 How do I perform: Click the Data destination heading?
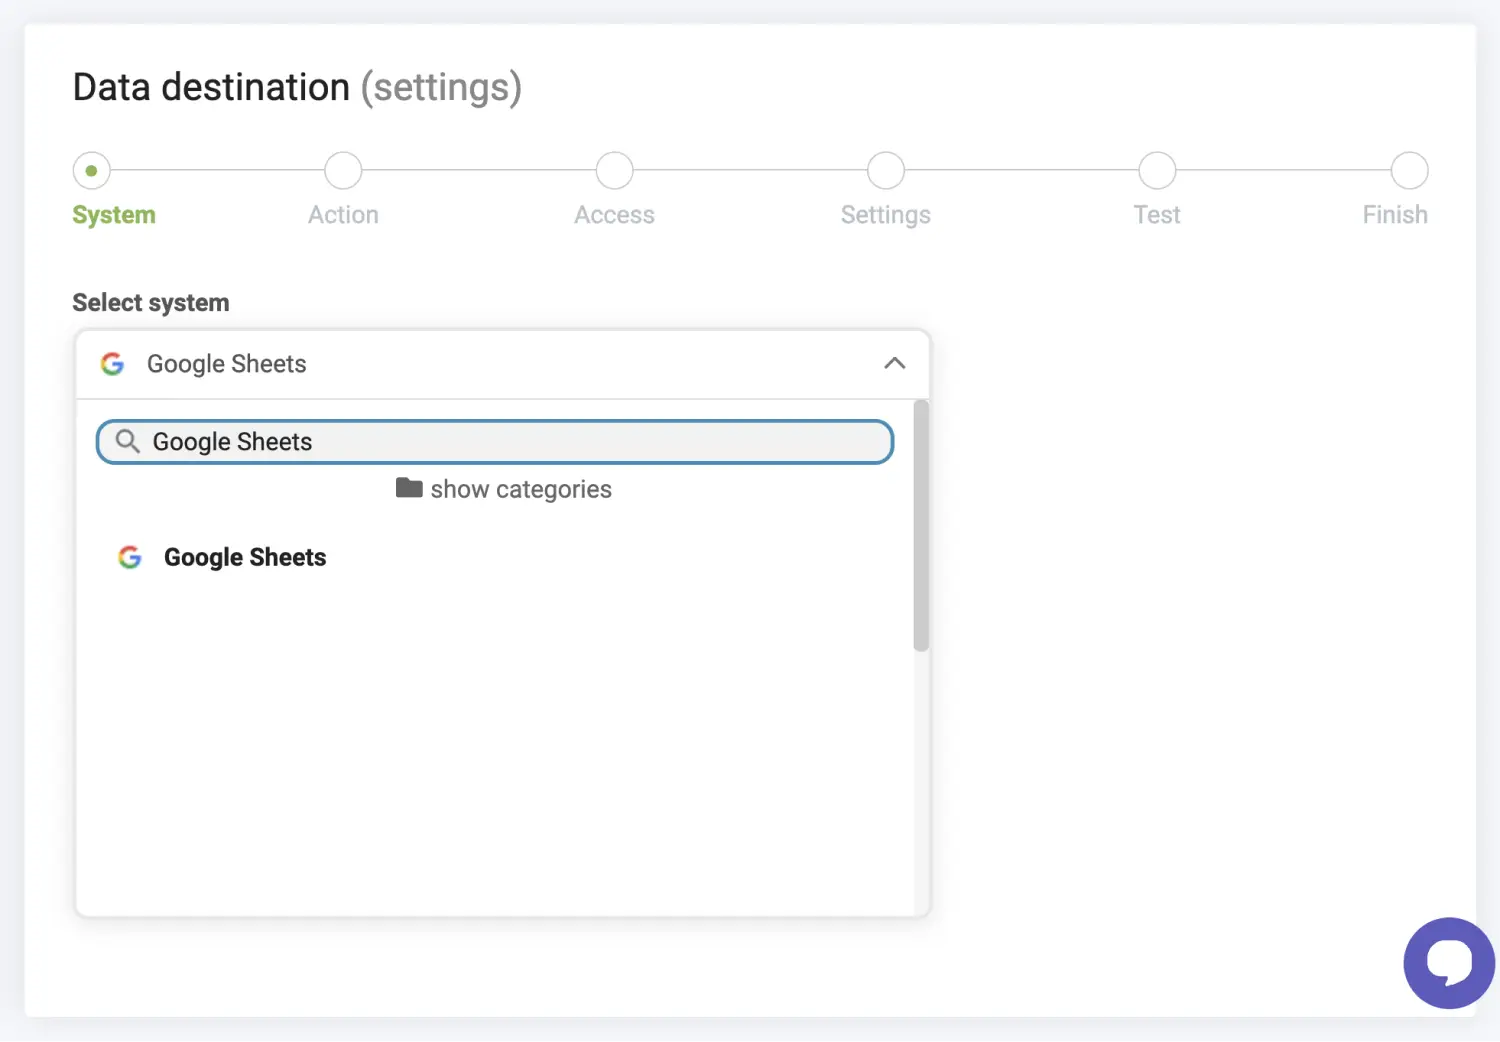point(297,88)
